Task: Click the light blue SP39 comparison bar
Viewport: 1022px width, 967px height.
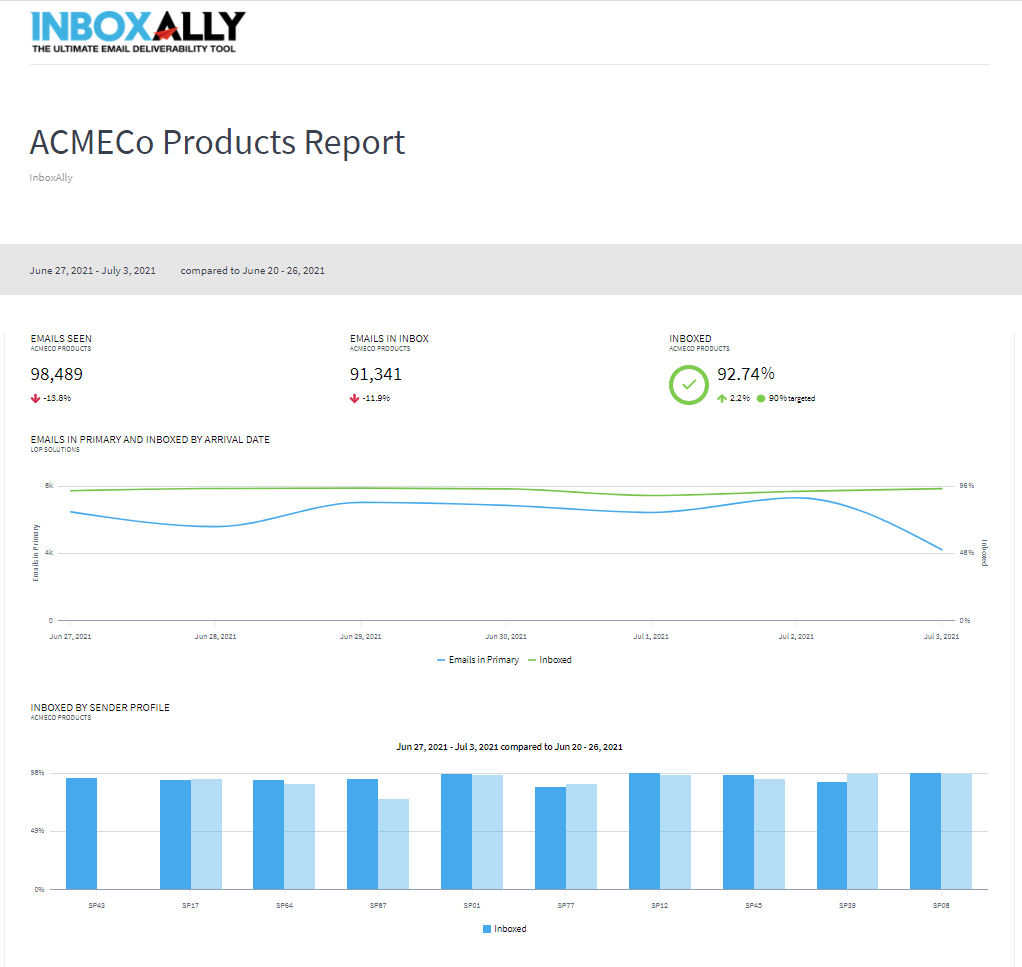Action: click(x=862, y=831)
